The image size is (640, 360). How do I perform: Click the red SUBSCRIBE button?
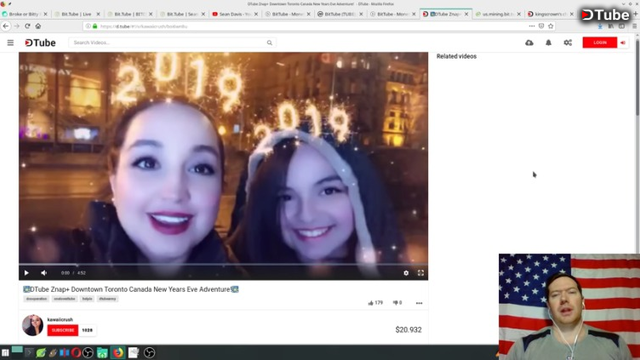tap(62, 330)
